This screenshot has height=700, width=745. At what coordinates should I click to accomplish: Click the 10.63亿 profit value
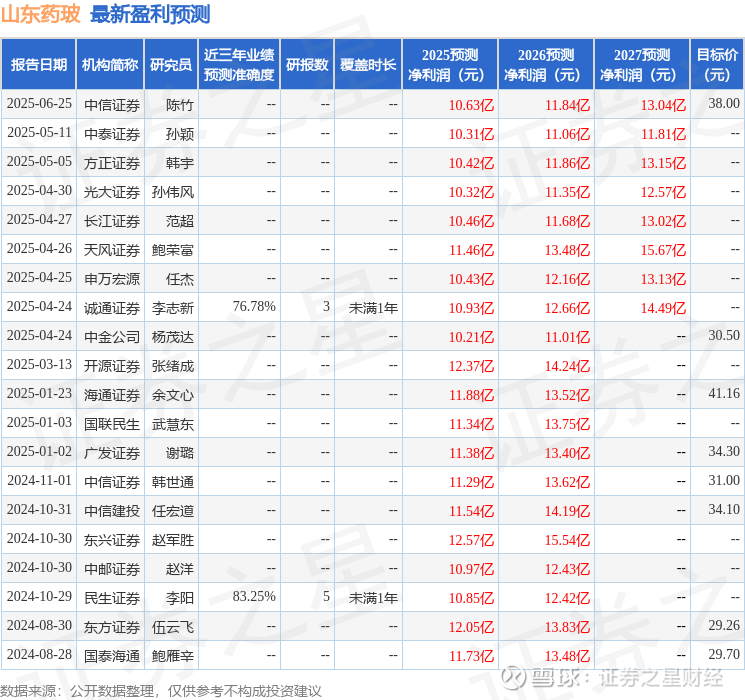click(x=471, y=105)
